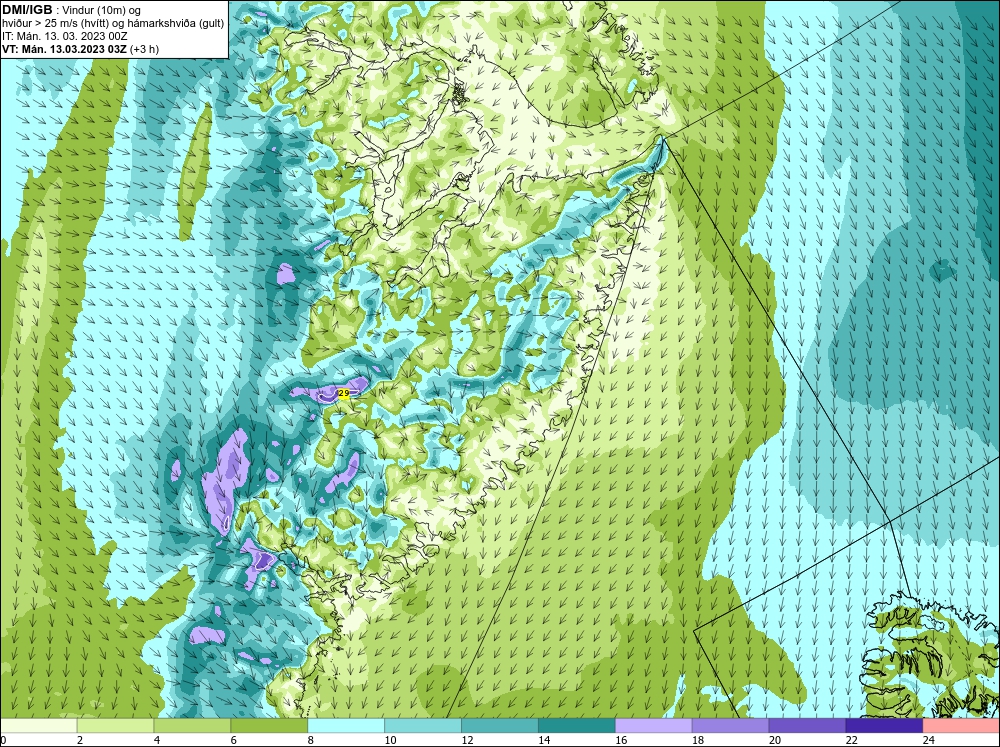Click the 'DMI/IGB : Vindur (10m) og' title line

[72, 10]
